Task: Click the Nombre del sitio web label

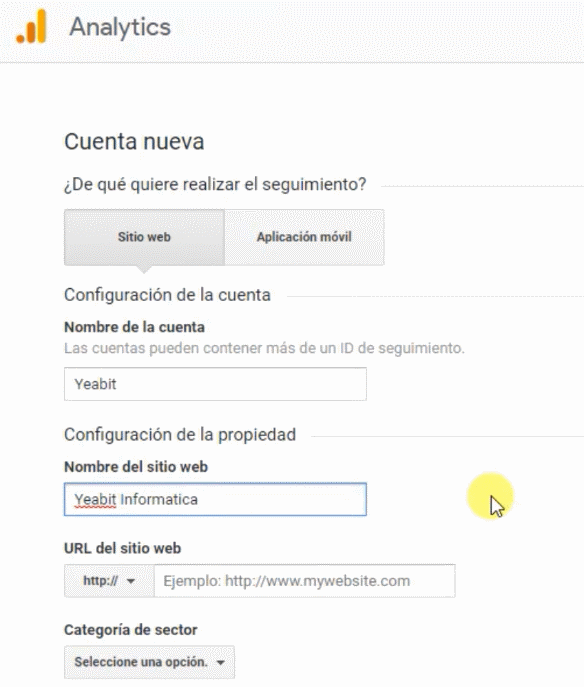Action: [x=136, y=467]
